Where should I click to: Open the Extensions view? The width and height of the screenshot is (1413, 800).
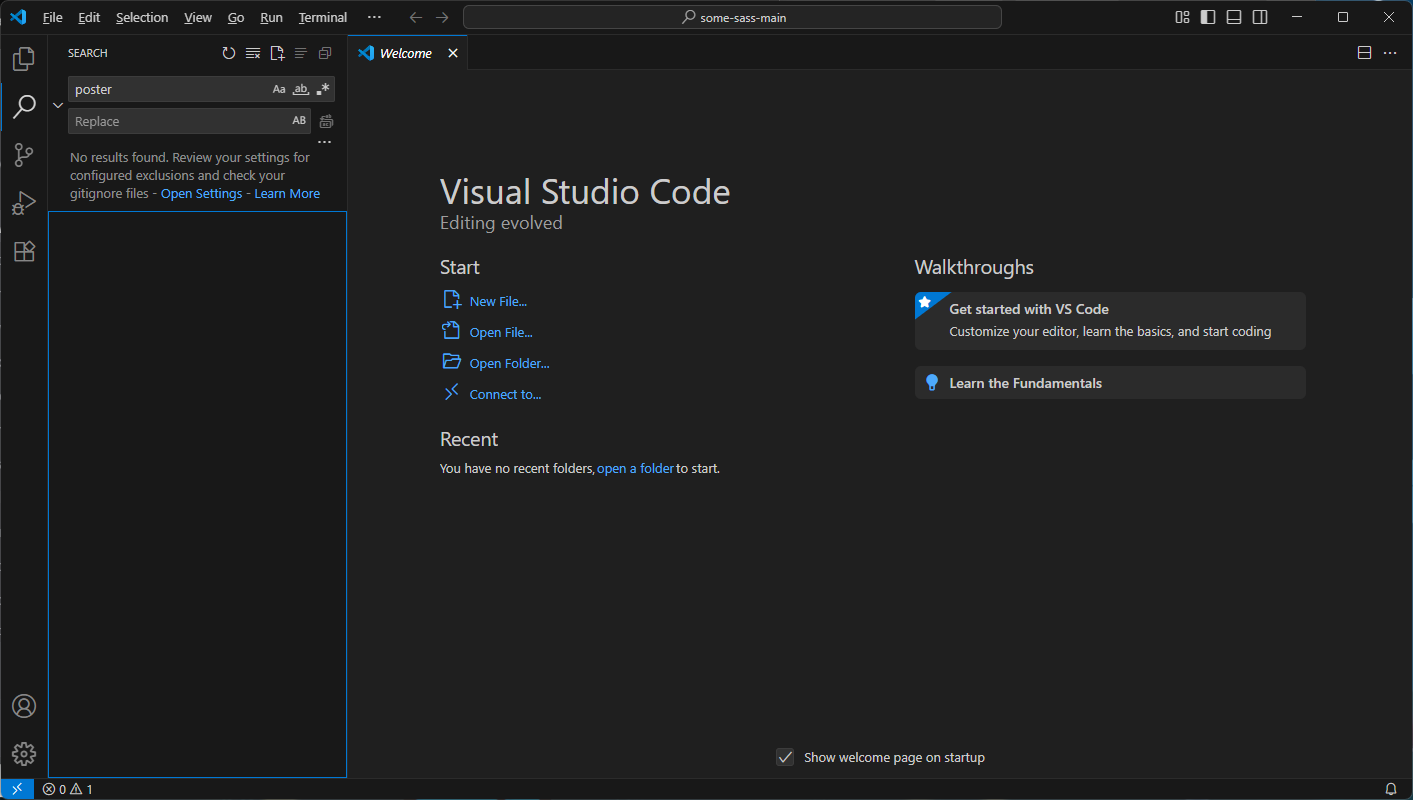click(x=24, y=251)
